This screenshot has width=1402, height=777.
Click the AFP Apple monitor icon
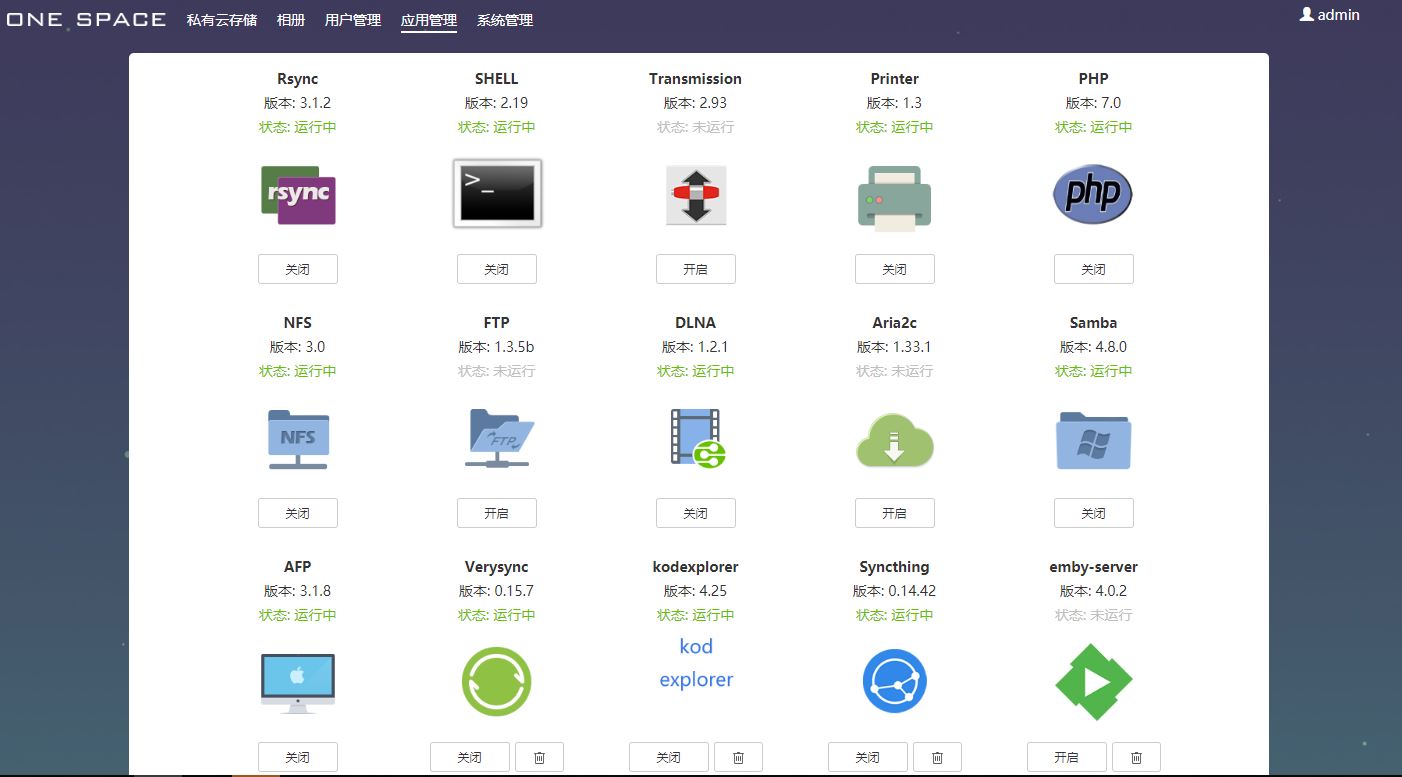point(298,684)
